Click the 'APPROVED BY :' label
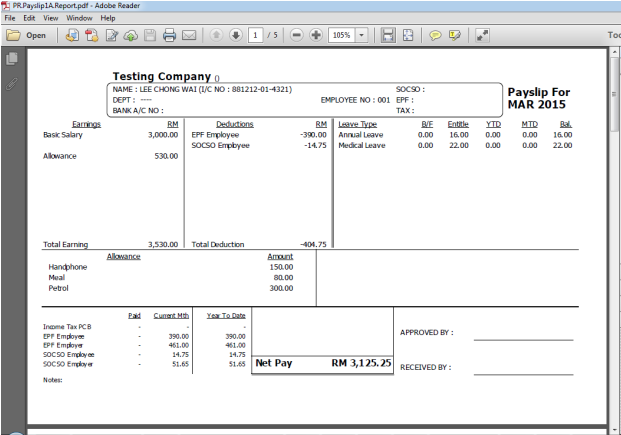 coord(427,332)
